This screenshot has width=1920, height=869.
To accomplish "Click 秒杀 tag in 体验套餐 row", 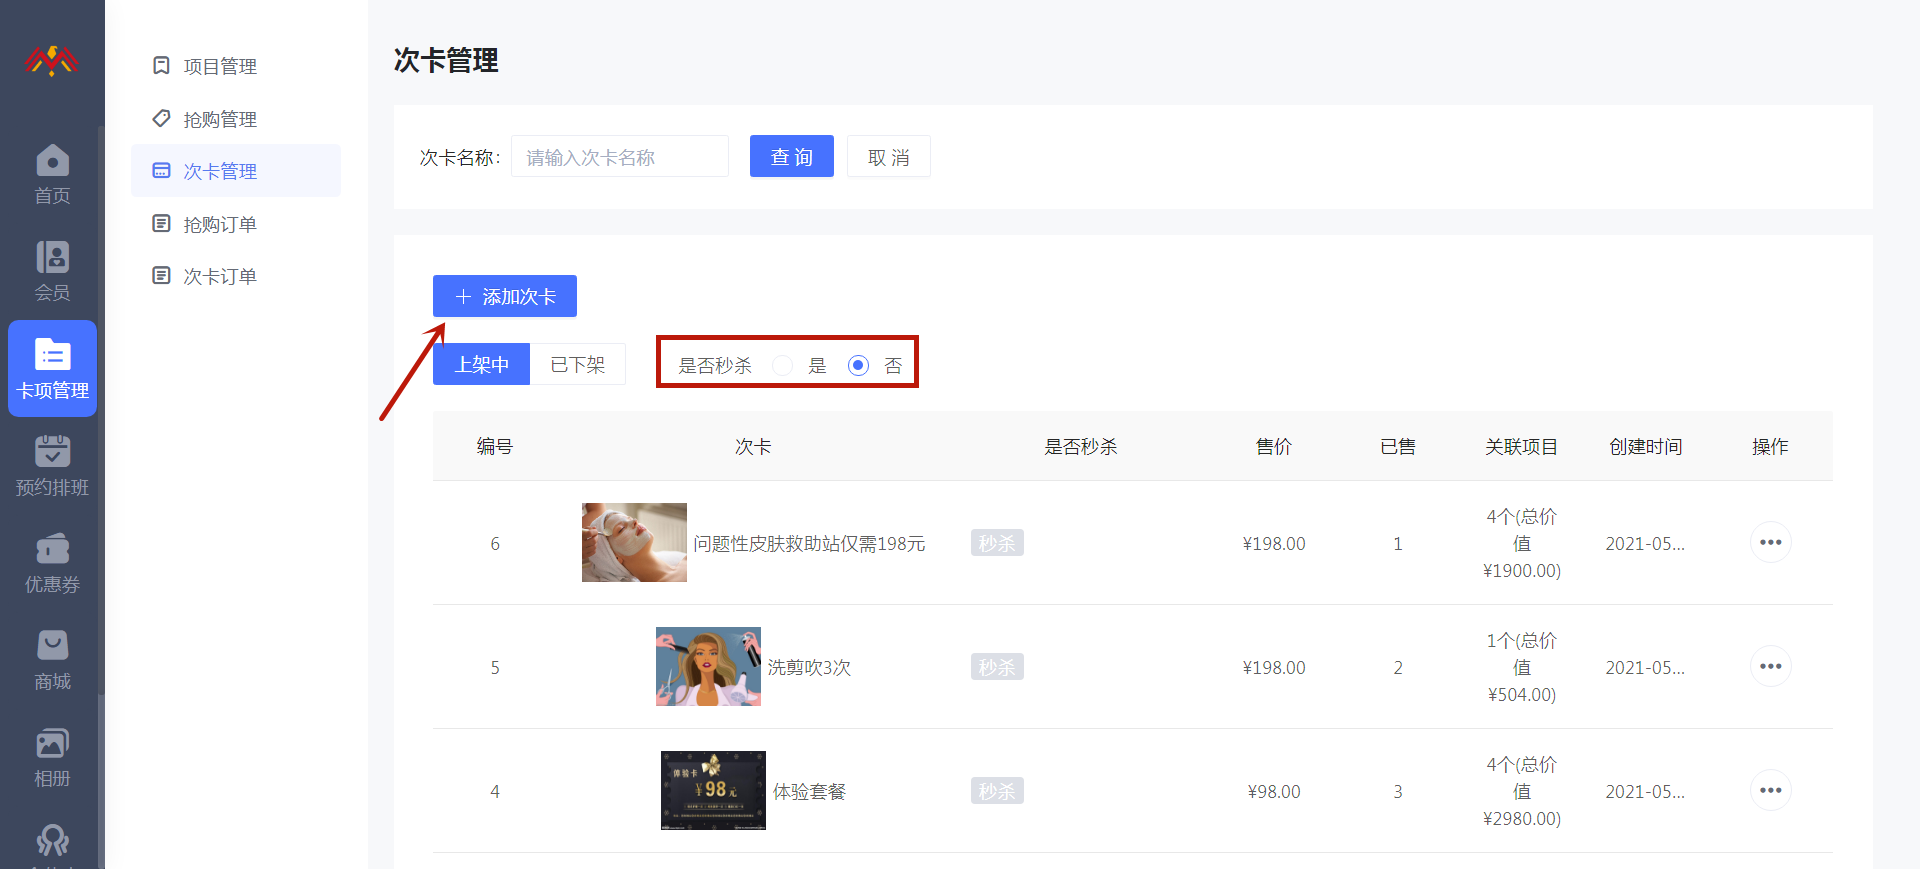I will pyautogui.click(x=997, y=791).
